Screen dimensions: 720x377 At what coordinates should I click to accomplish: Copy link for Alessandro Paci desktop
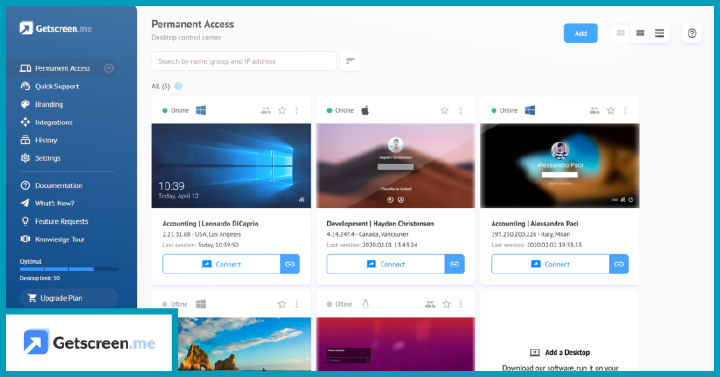pos(619,264)
